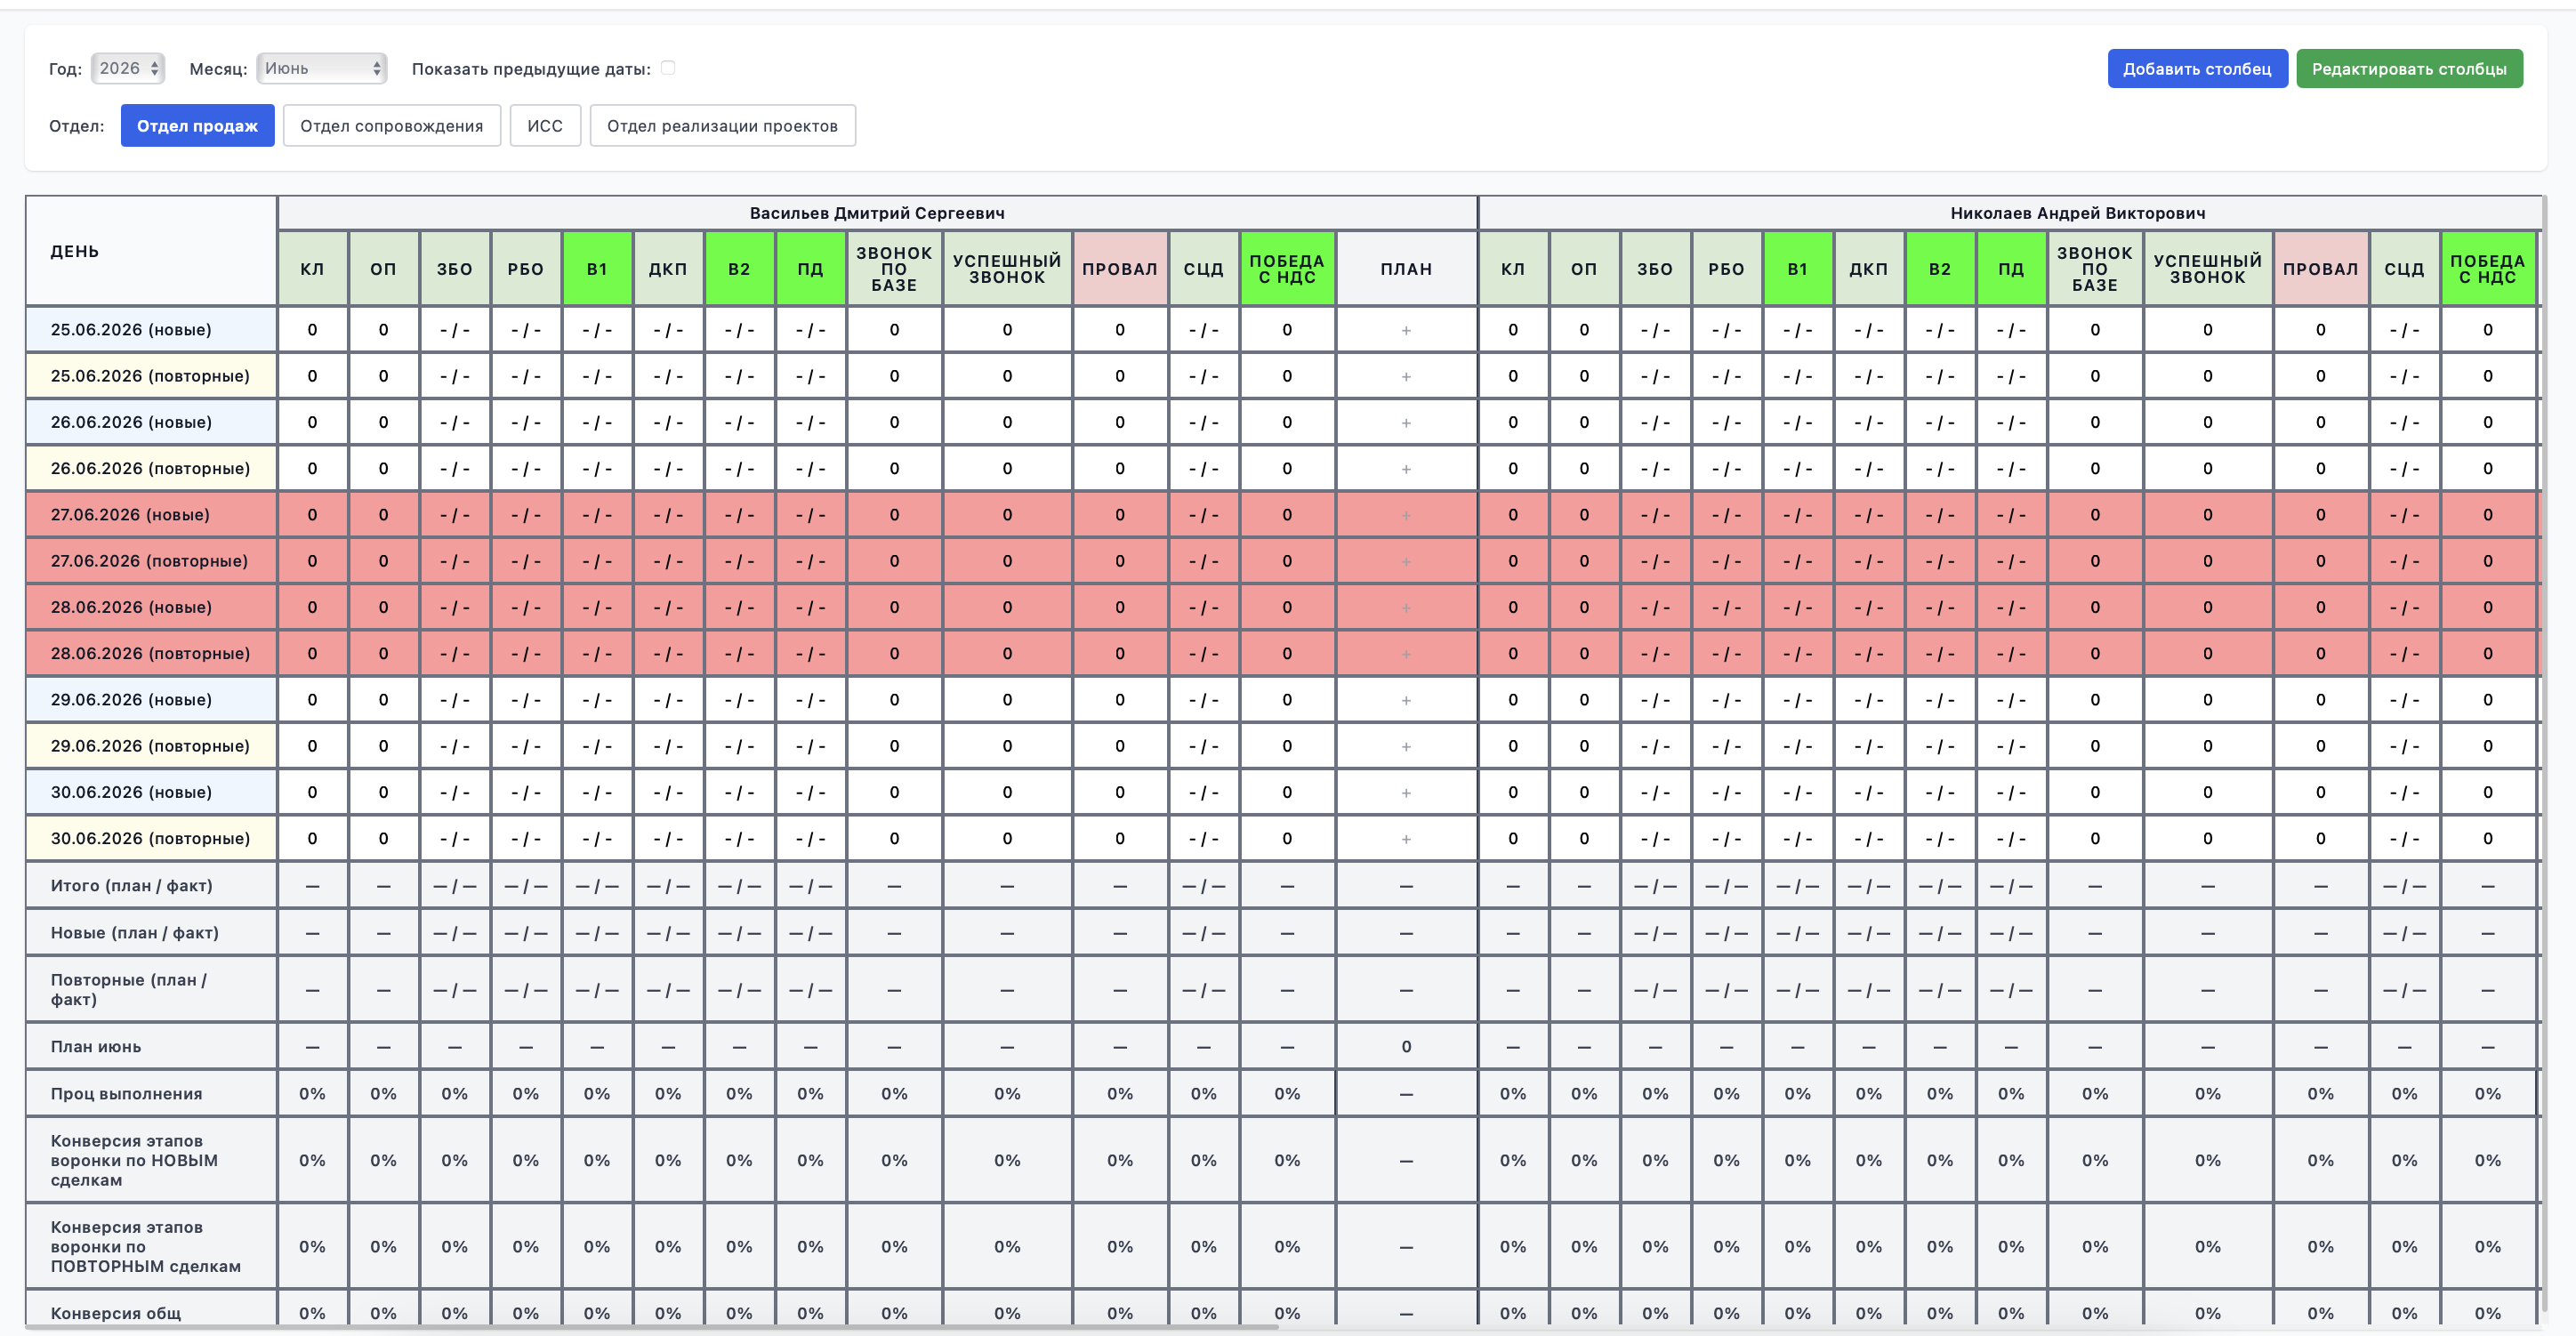Add plan with plus on 30.06.2026 (новые) row
Image resolution: width=2576 pixels, height=1336 pixels.
pyautogui.click(x=1406, y=793)
